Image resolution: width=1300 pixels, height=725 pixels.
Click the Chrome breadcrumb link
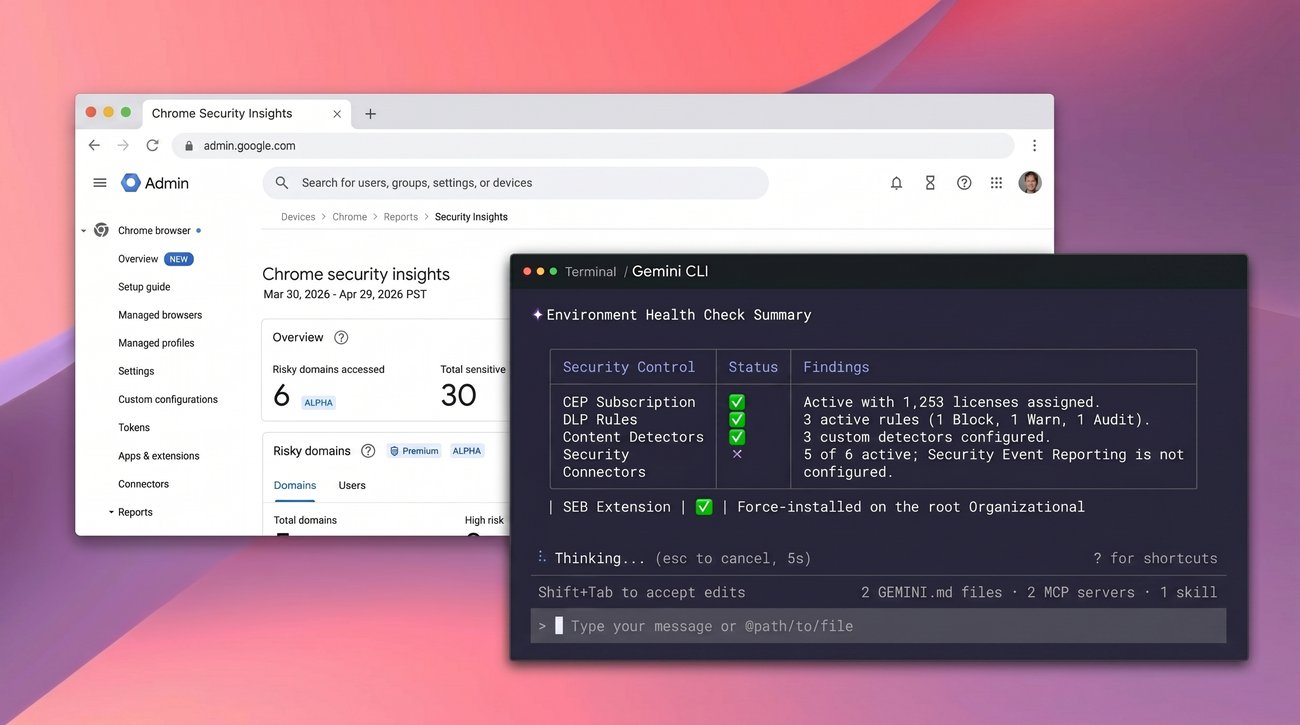click(350, 217)
